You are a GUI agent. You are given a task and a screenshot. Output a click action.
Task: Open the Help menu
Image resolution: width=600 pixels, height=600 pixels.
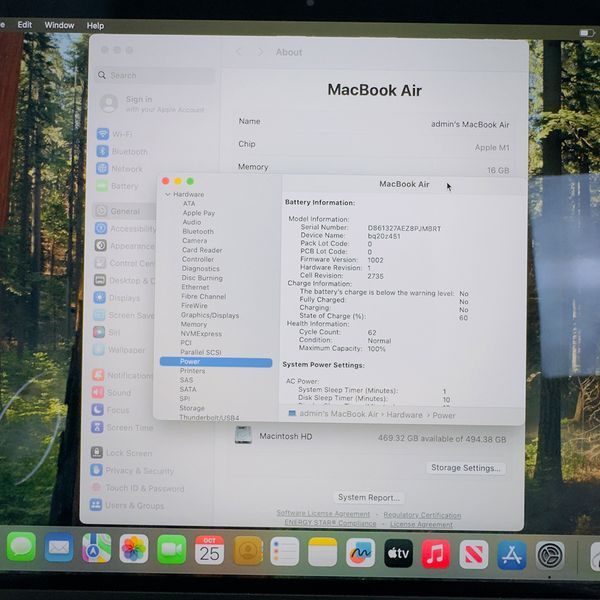click(x=95, y=26)
